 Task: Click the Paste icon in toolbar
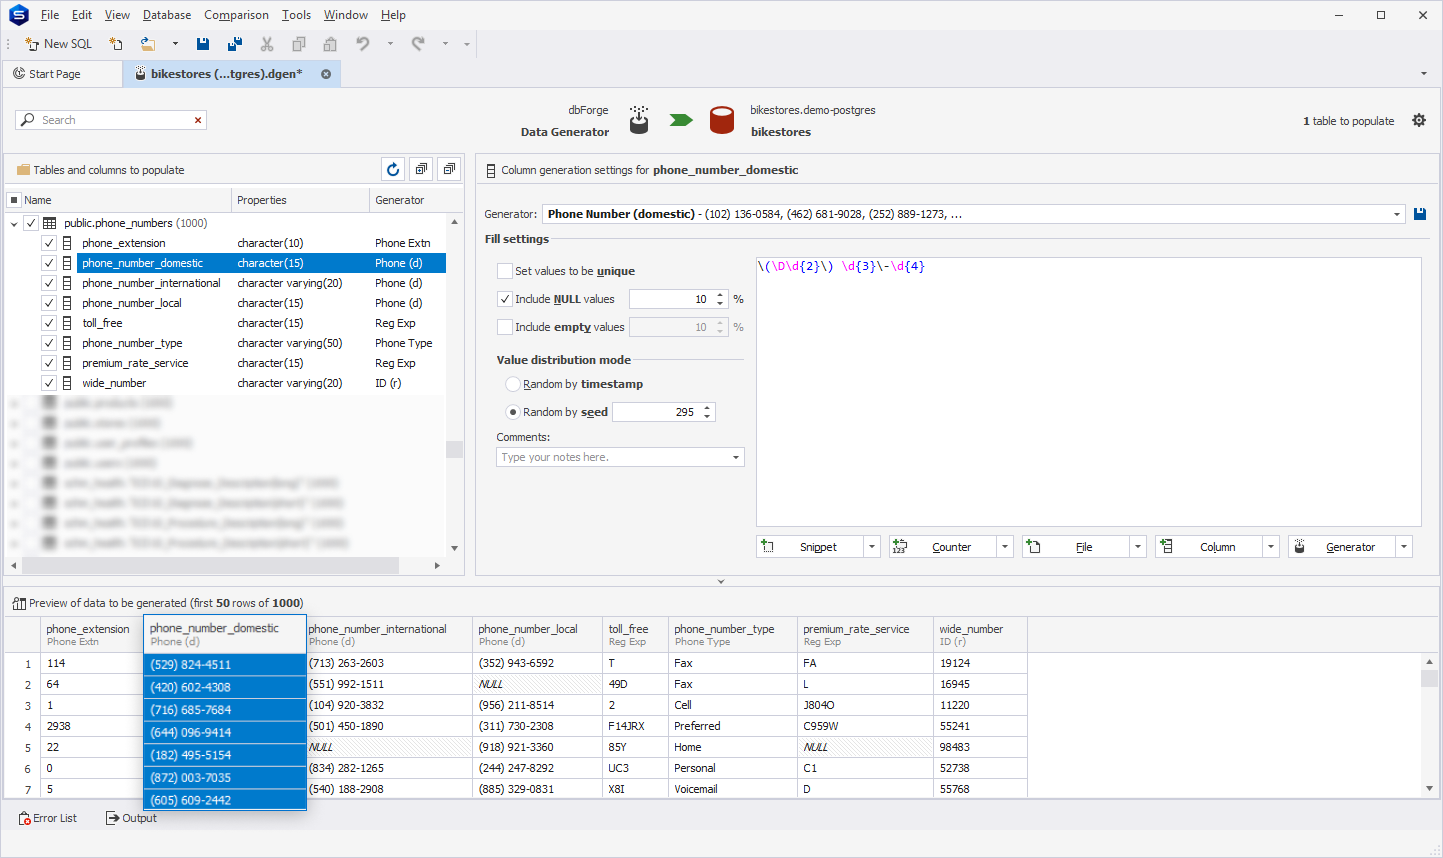330,44
